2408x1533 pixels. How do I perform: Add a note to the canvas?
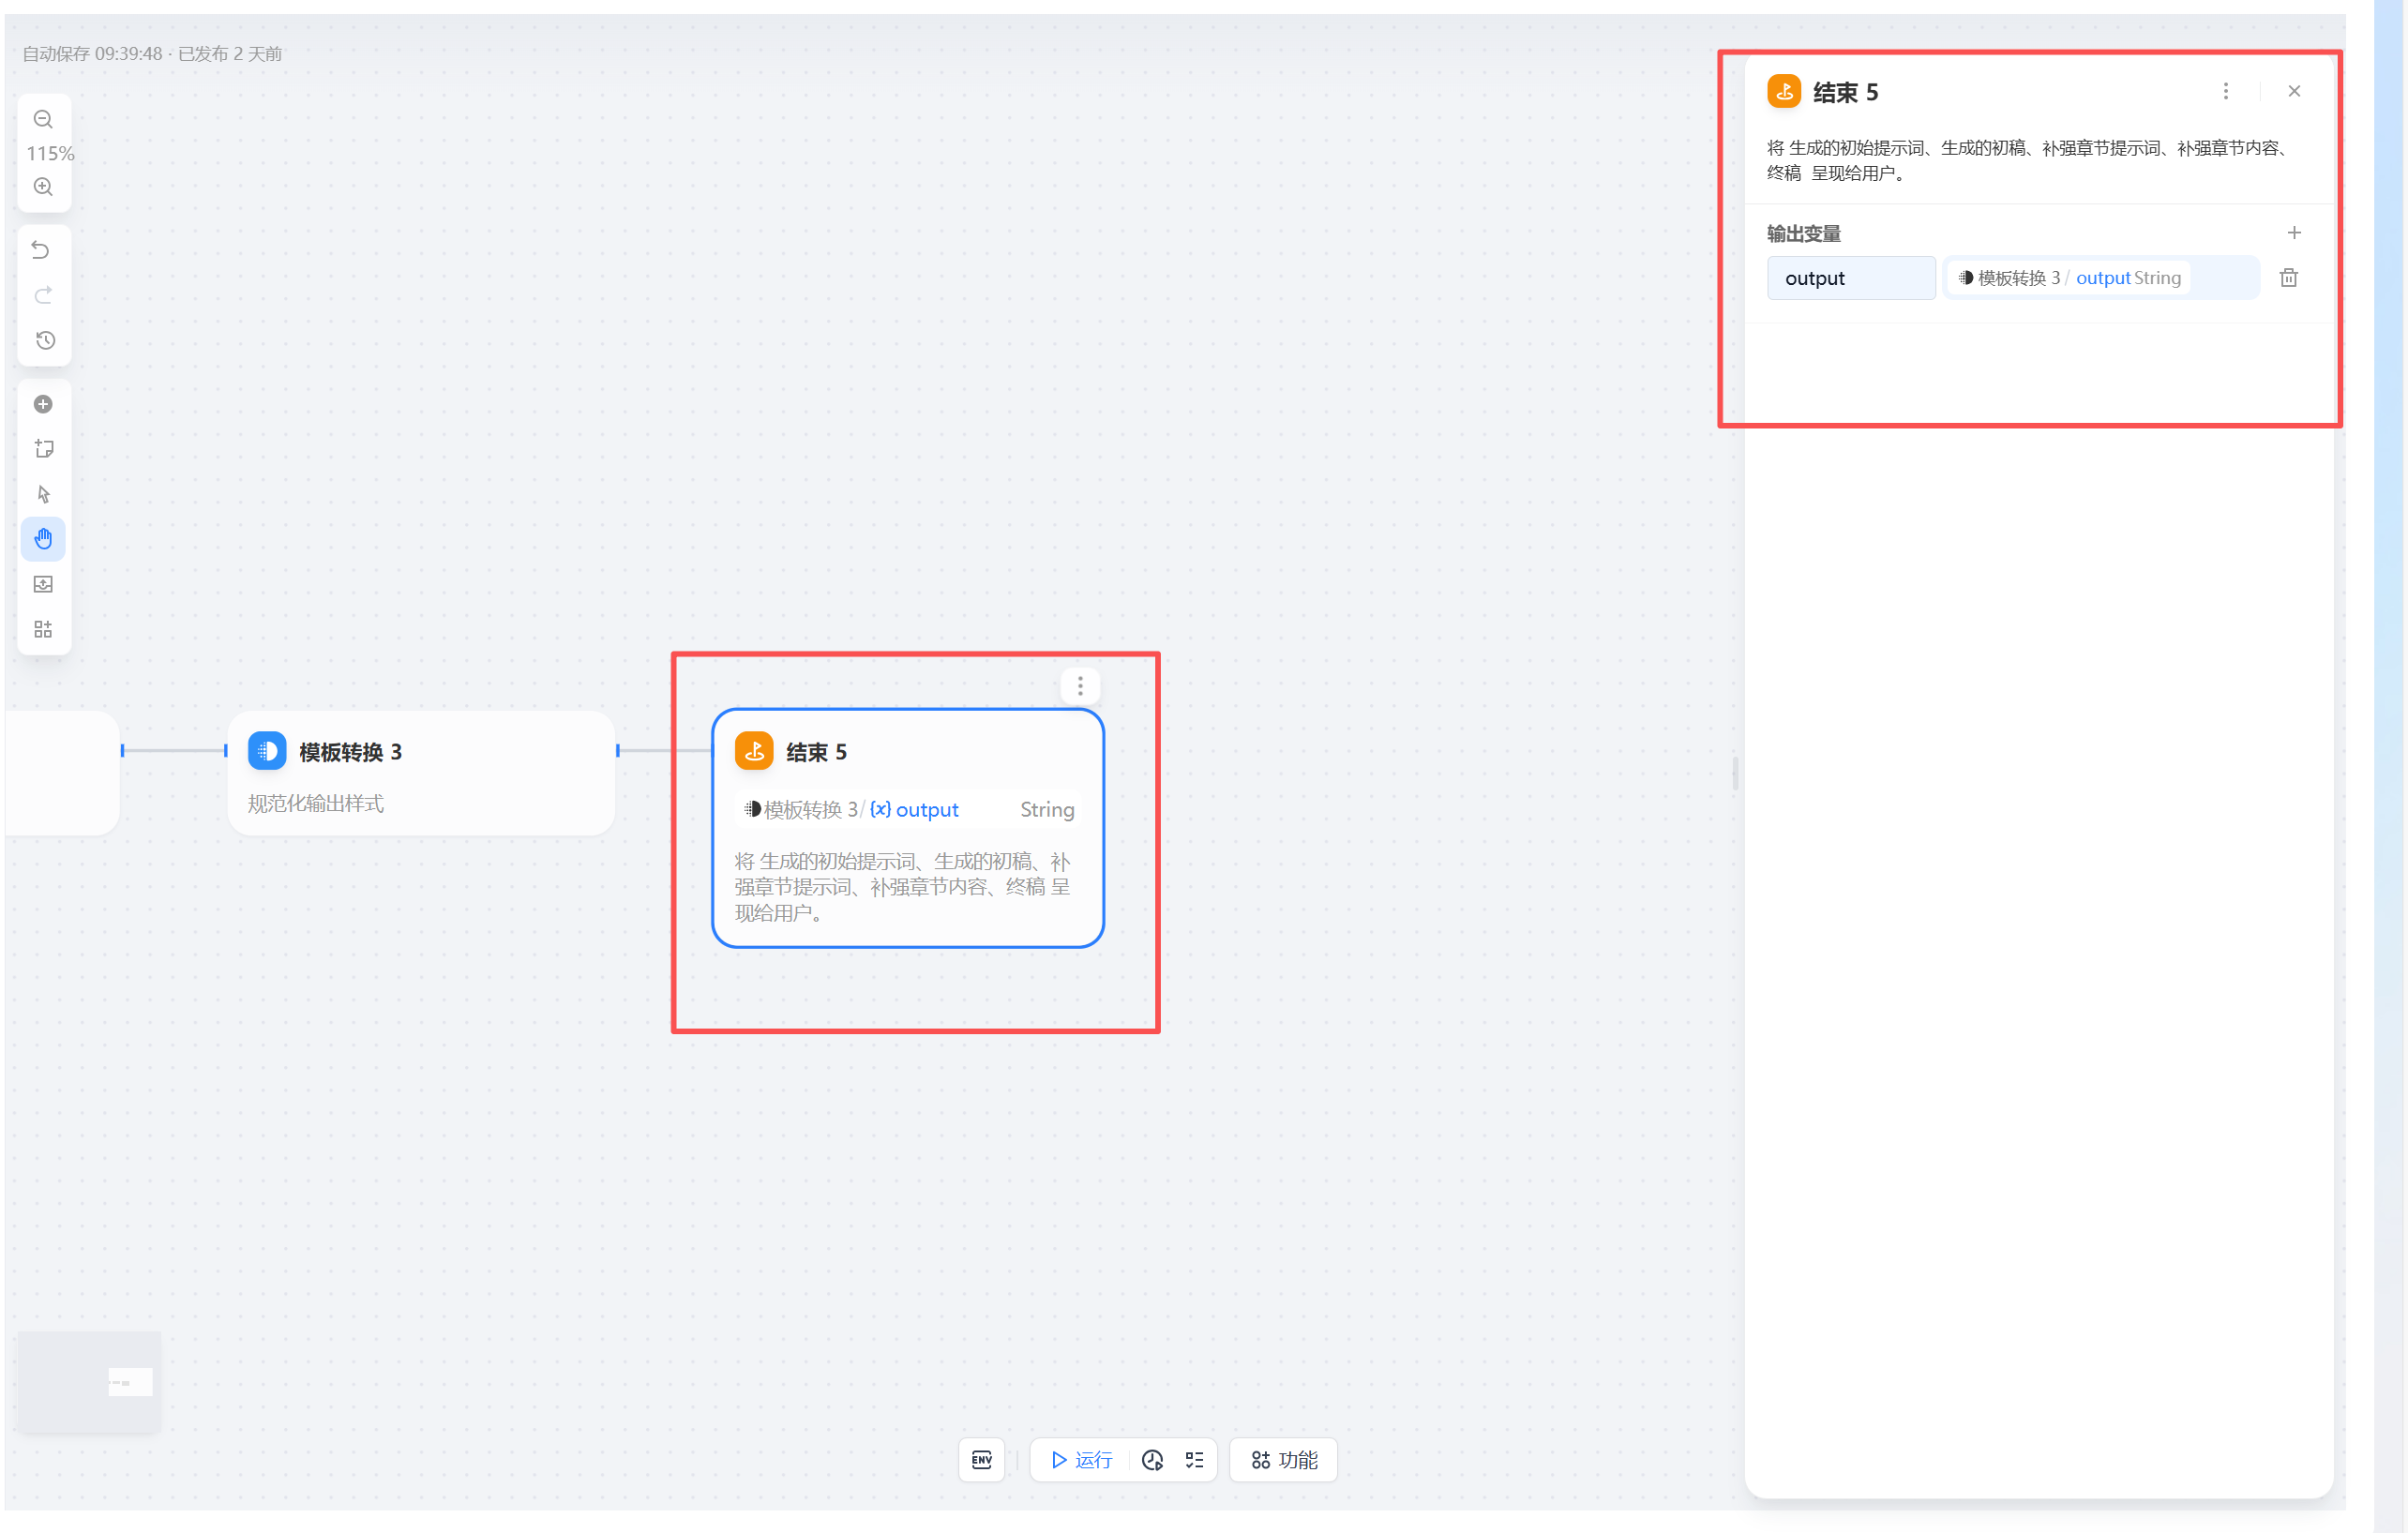click(x=43, y=449)
